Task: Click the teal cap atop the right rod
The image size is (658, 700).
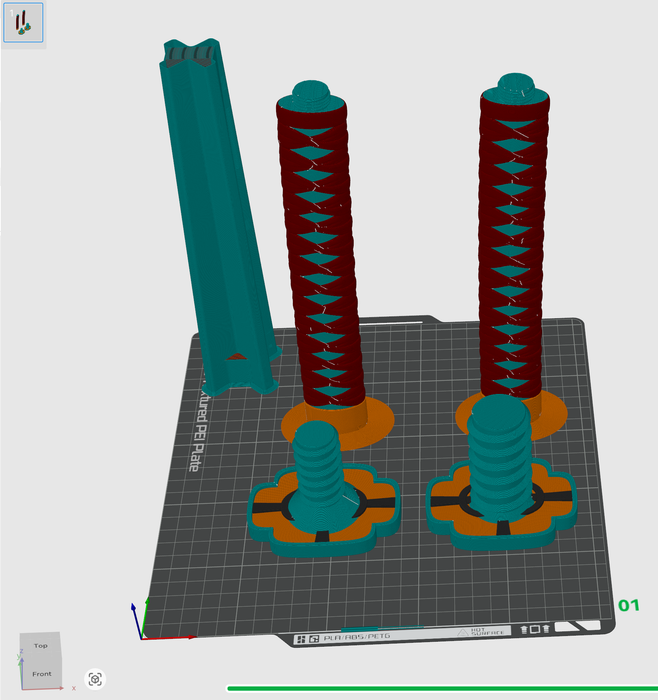Action: coord(517,89)
